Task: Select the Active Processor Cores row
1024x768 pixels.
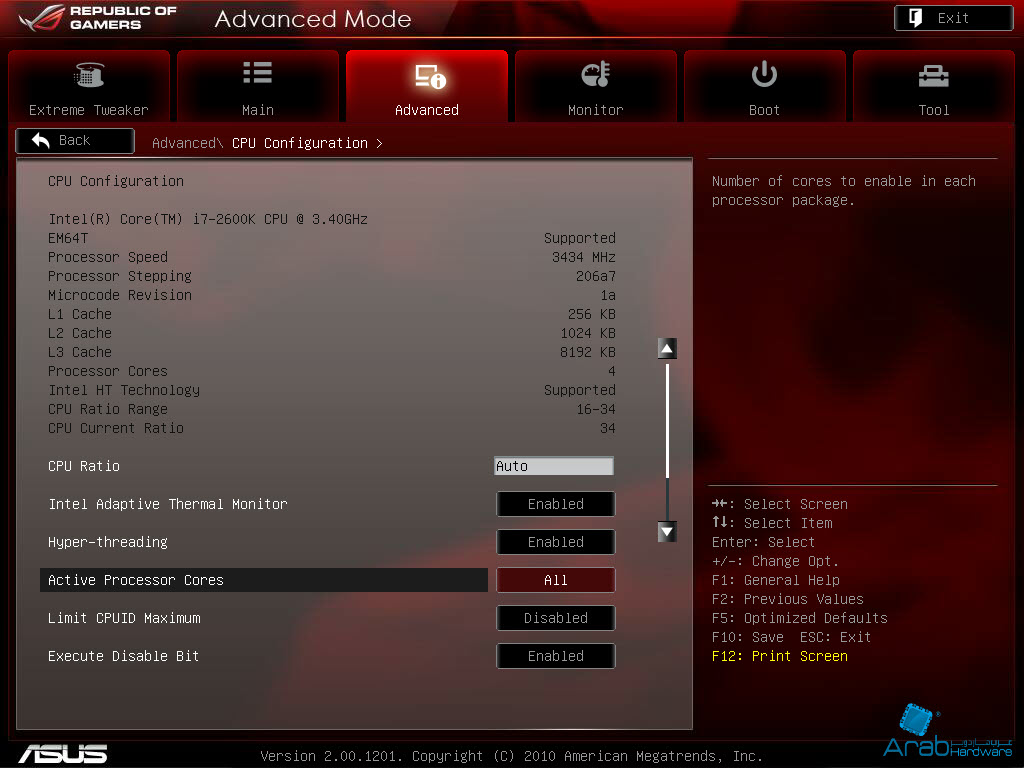Action: pos(264,580)
